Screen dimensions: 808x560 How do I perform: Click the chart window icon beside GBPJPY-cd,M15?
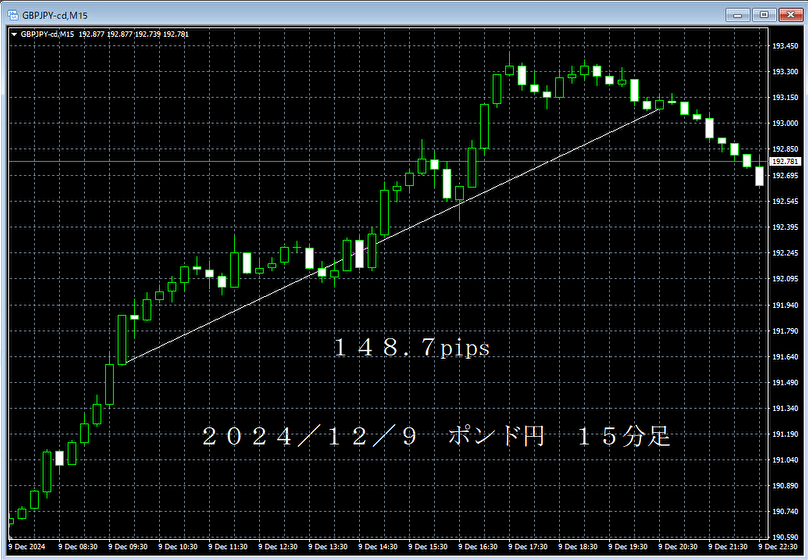[12, 15]
